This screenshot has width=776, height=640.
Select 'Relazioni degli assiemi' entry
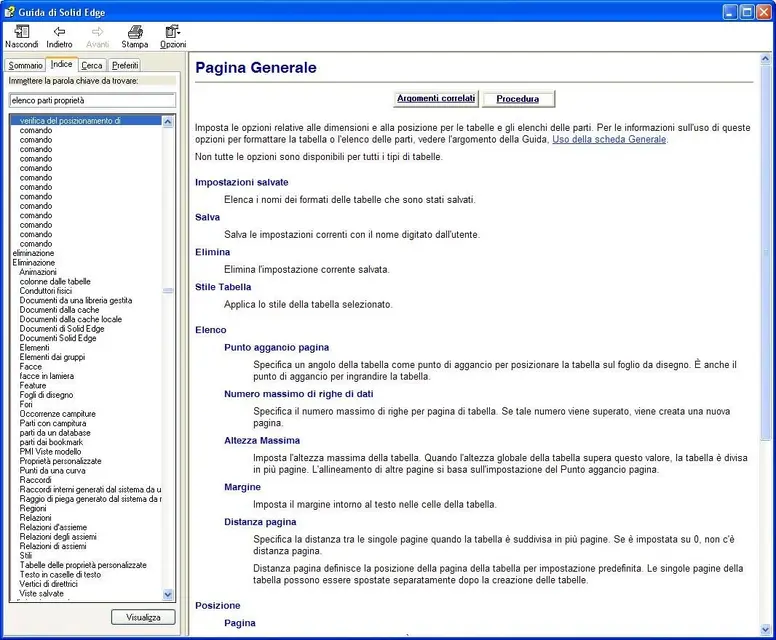pyautogui.click(x=58, y=537)
